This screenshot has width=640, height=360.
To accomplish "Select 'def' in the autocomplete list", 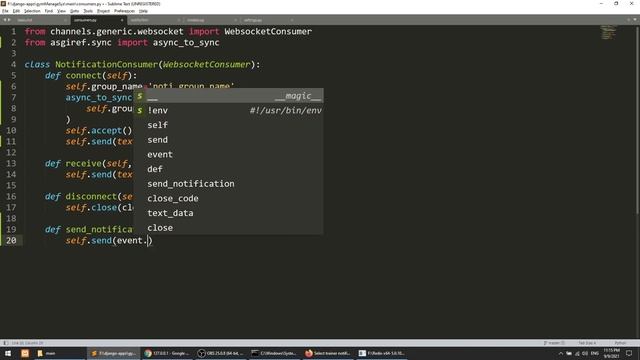I will click(x=155, y=169).
